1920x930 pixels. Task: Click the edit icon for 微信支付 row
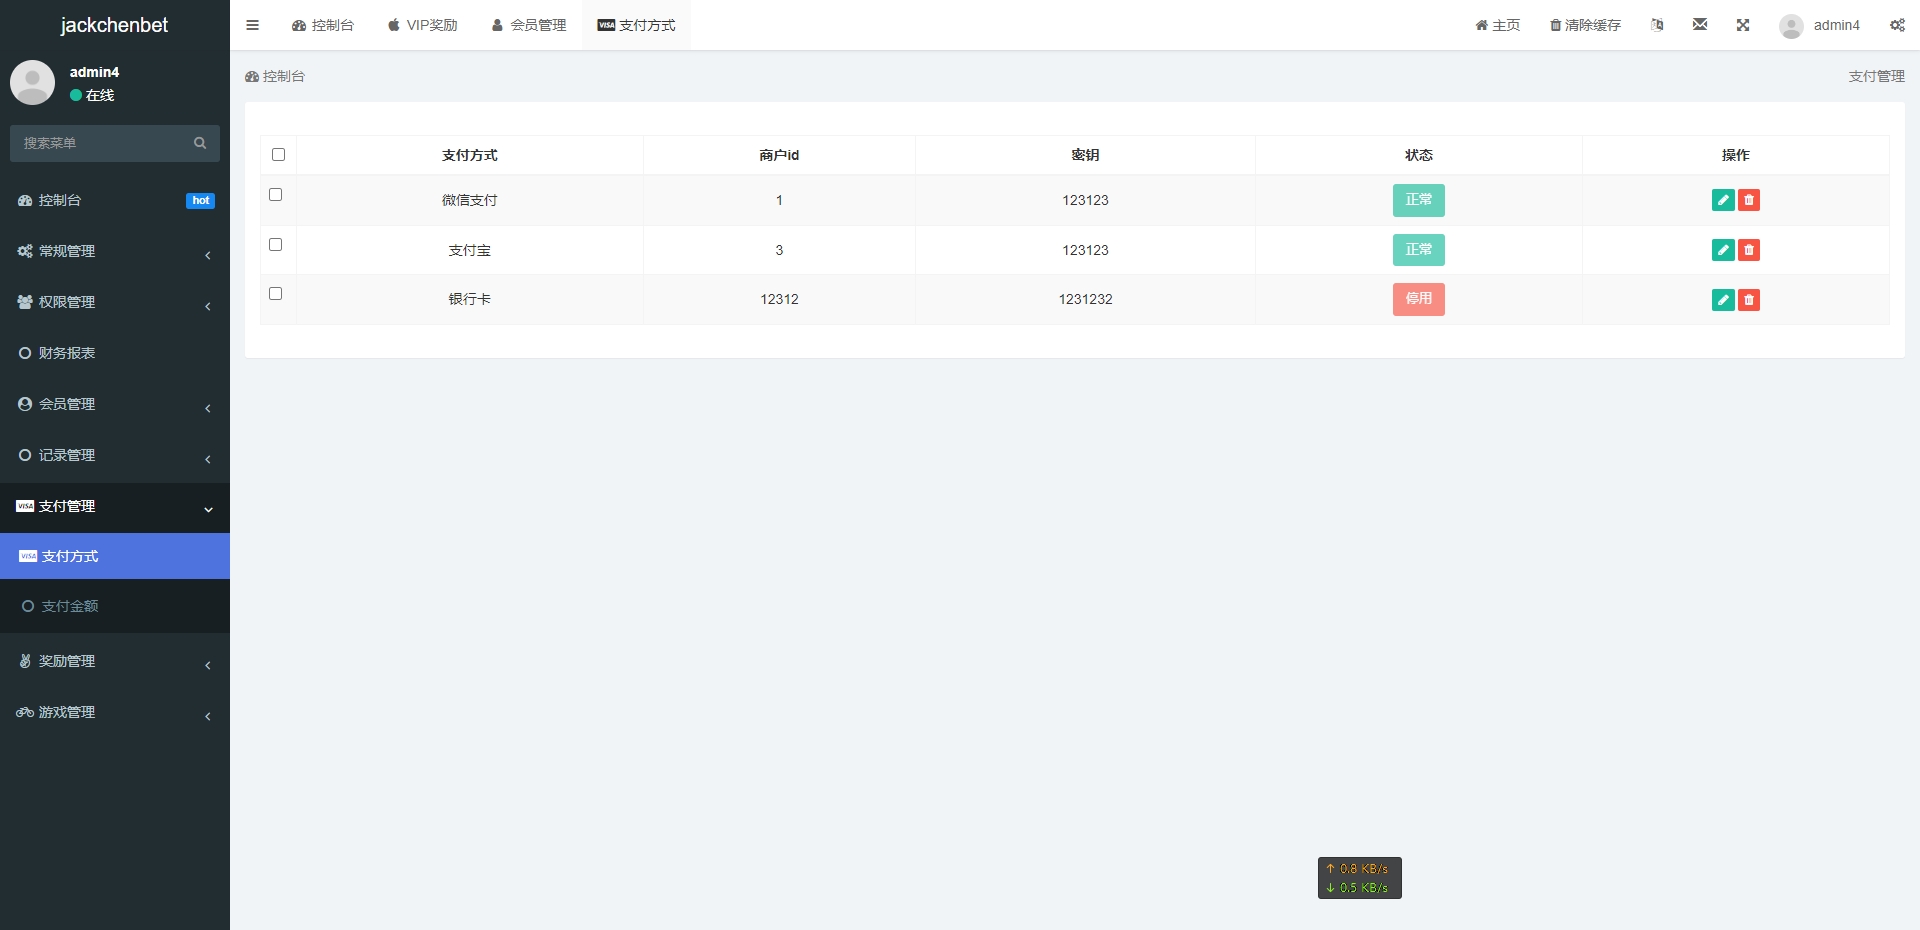point(1722,200)
